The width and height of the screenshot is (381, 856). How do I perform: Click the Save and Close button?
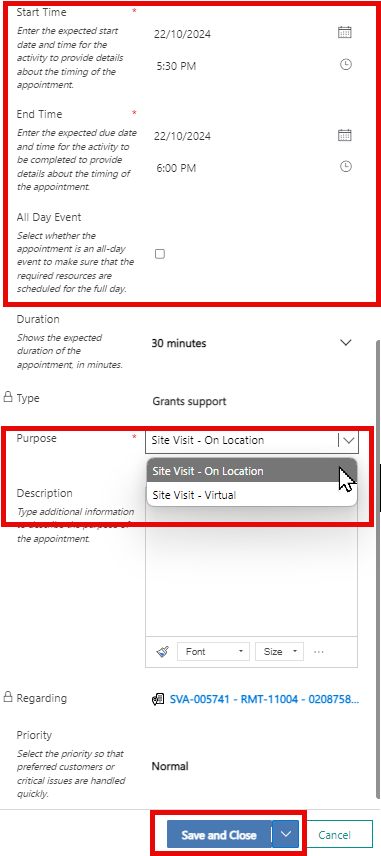219,835
